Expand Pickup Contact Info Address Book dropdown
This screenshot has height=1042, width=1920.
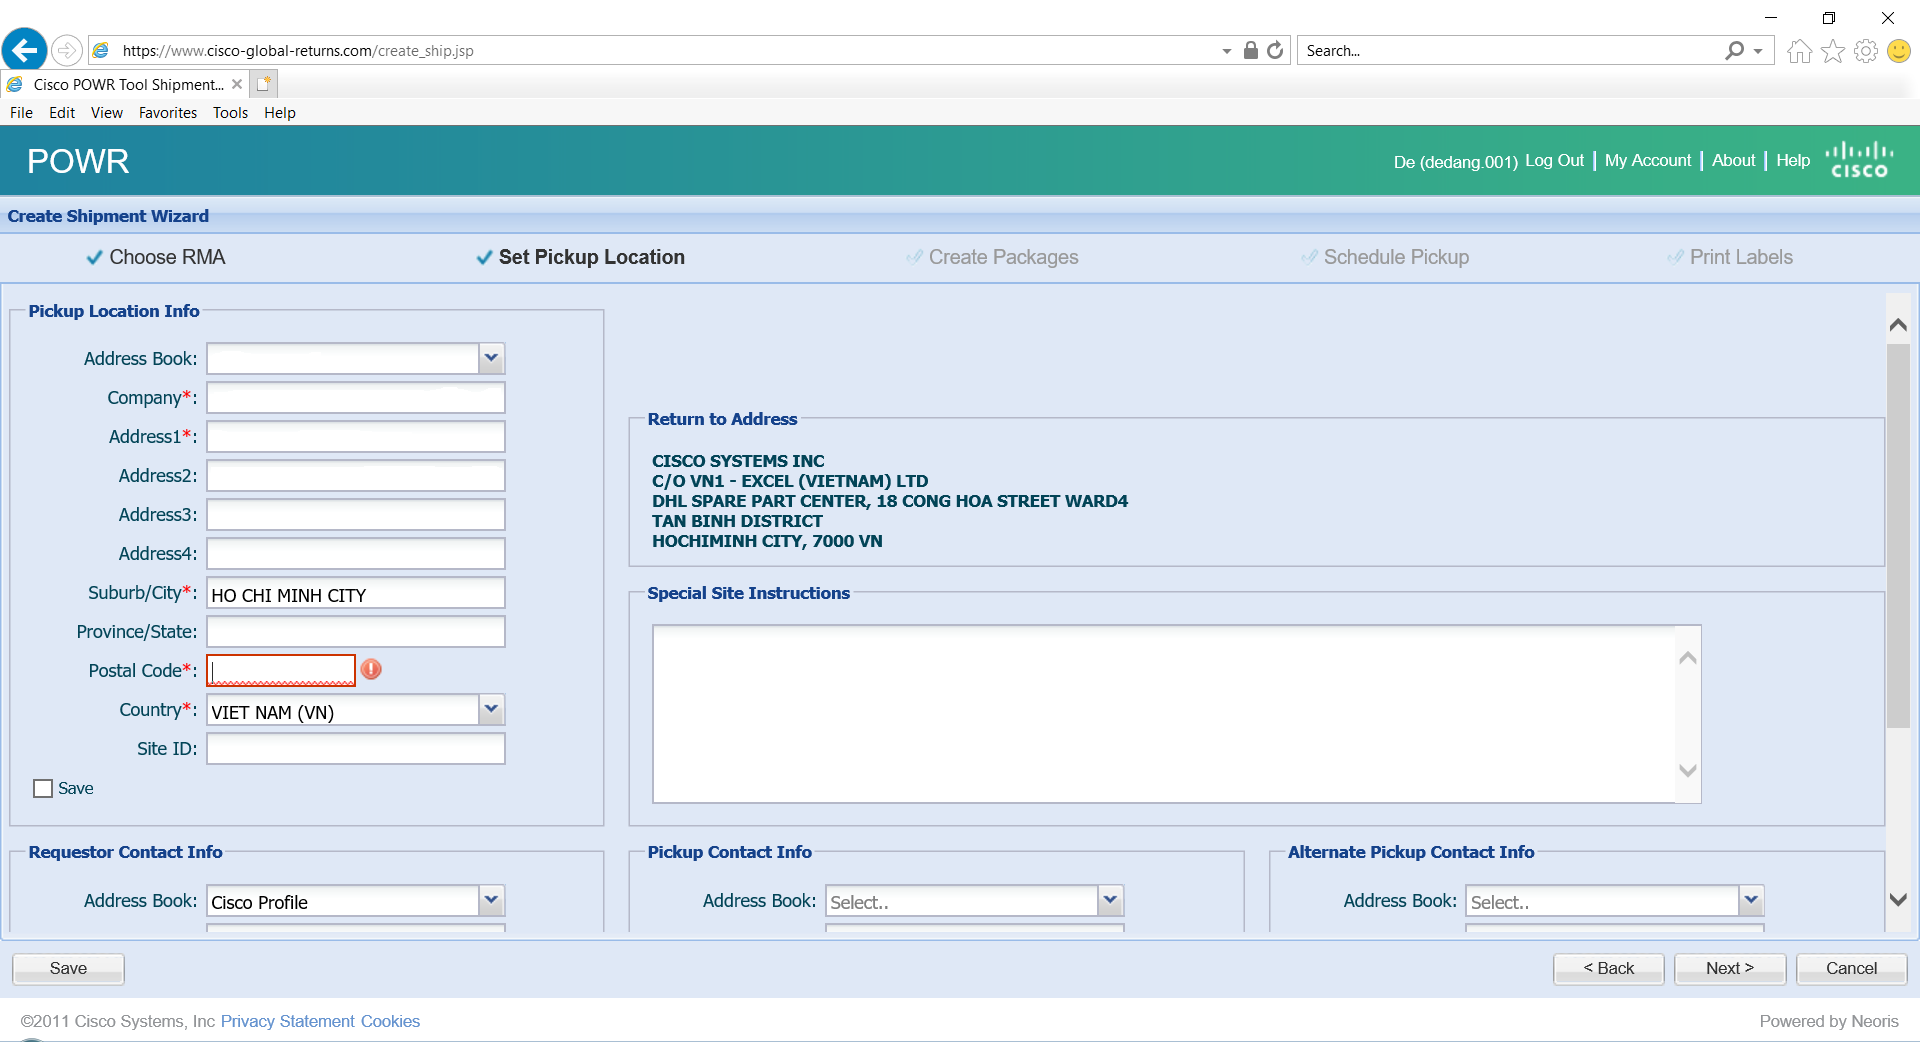click(x=1110, y=900)
